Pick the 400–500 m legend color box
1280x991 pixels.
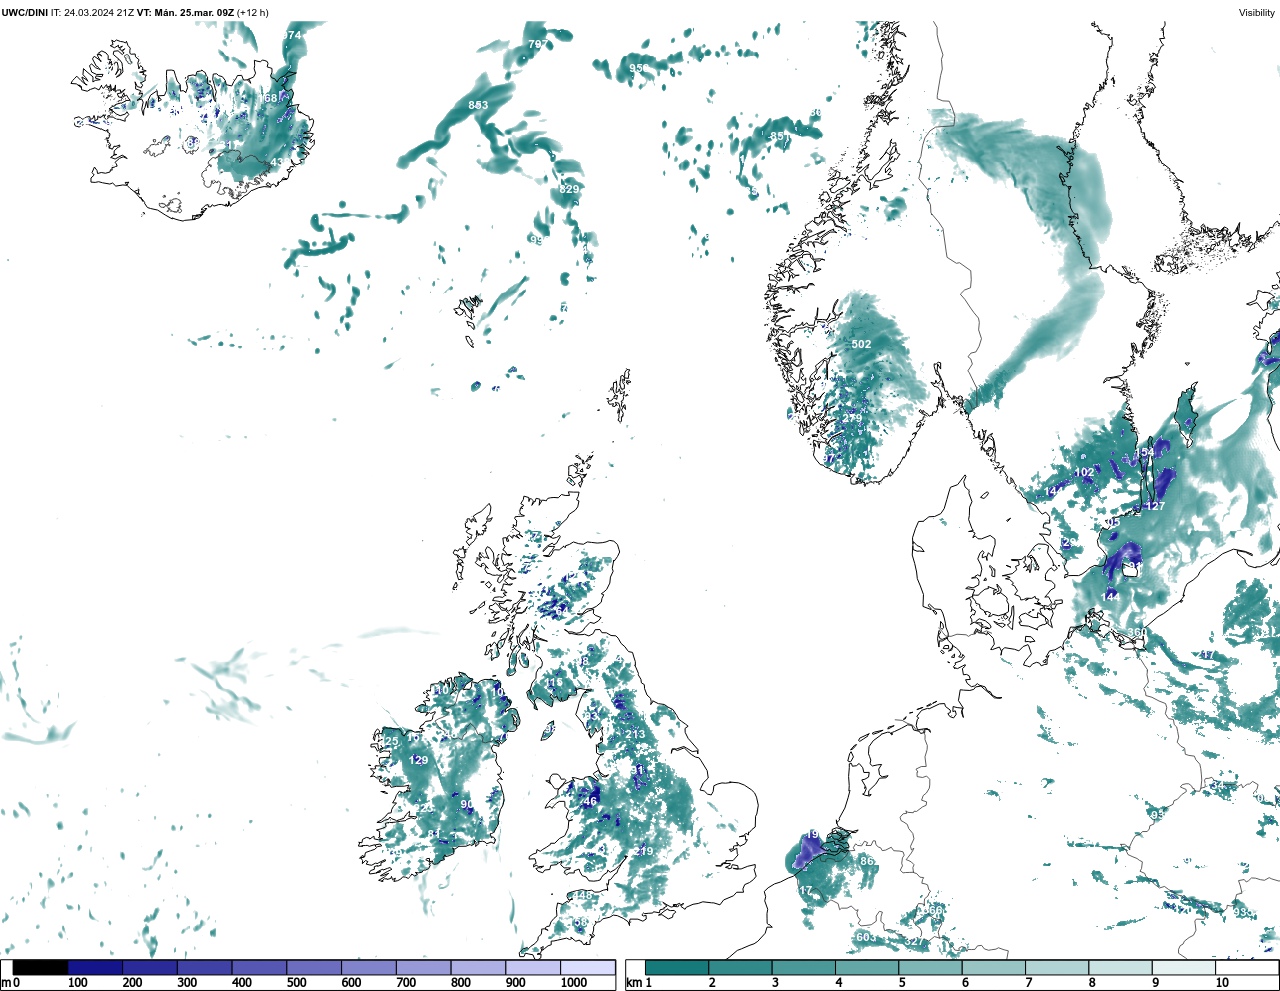tap(259, 967)
